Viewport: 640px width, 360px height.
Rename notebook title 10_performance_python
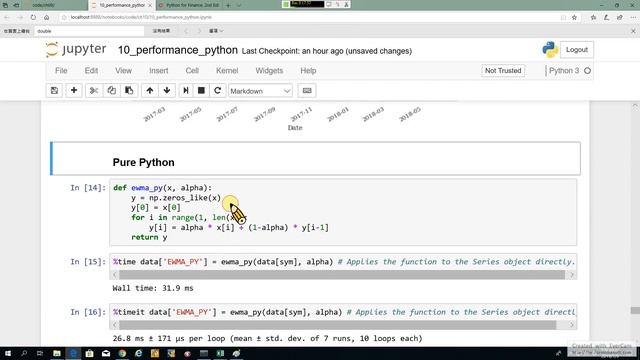coord(178,50)
